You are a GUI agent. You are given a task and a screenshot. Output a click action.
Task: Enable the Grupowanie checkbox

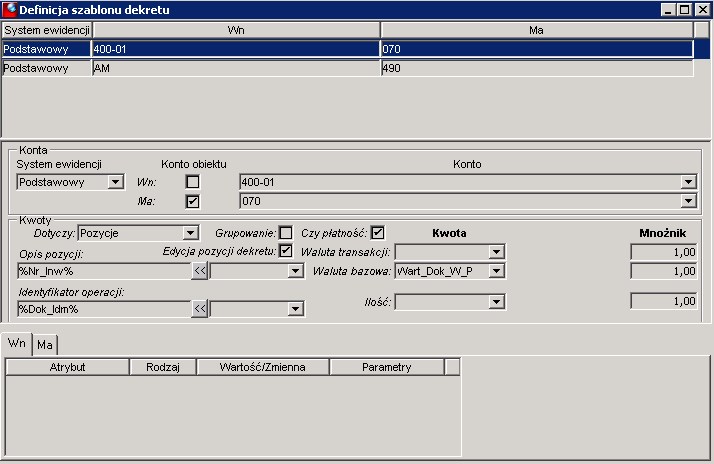pyautogui.click(x=286, y=233)
